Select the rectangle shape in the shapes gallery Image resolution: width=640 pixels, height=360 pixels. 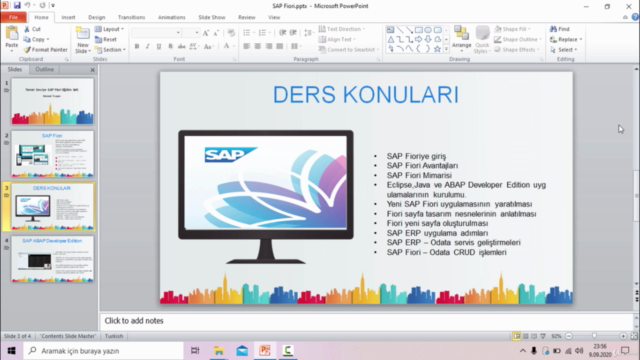(419, 30)
